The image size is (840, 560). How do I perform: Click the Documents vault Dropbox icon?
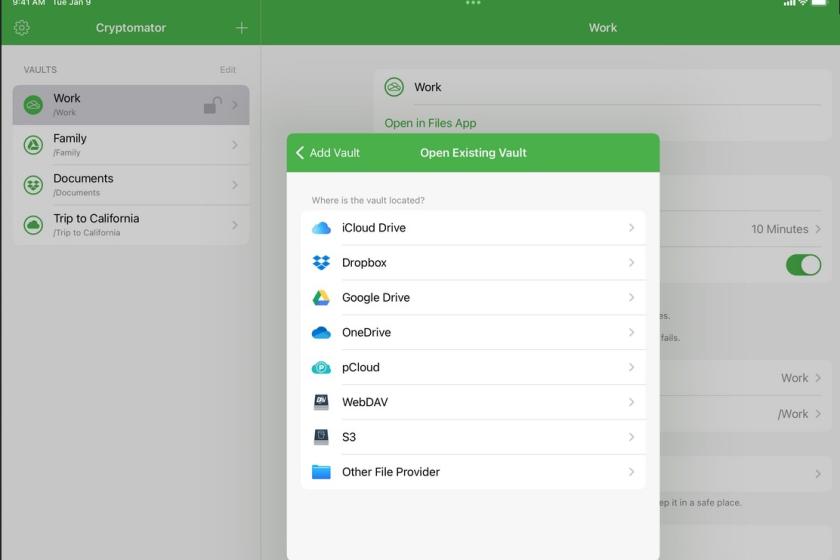pyautogui.click(x=33, y=185)
